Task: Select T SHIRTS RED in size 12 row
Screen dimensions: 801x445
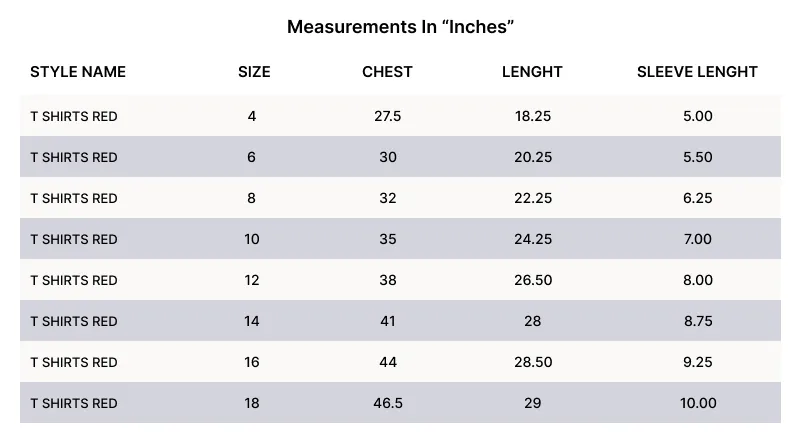Action: 74,280
